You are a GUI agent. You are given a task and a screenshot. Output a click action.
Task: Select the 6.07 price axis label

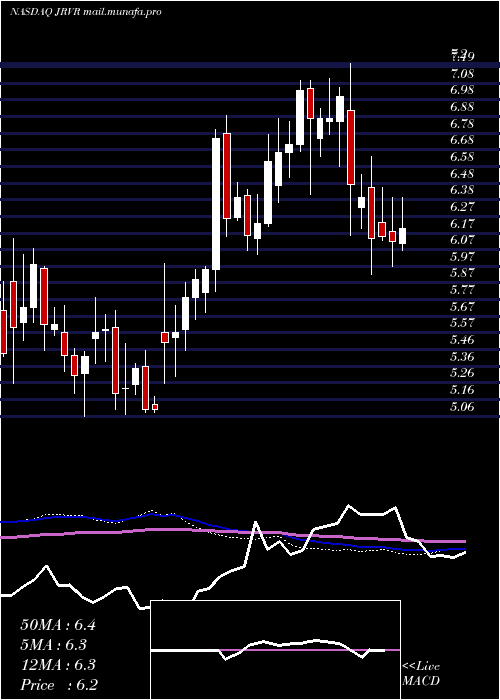click(462, 240)
